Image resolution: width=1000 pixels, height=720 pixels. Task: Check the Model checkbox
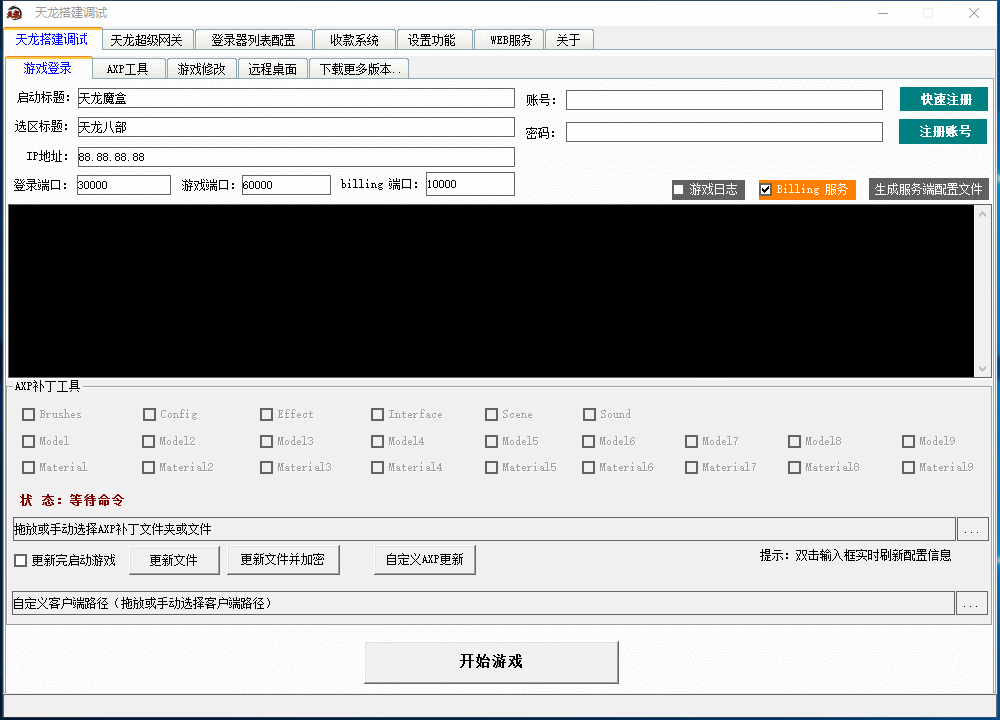click(29, 441)
